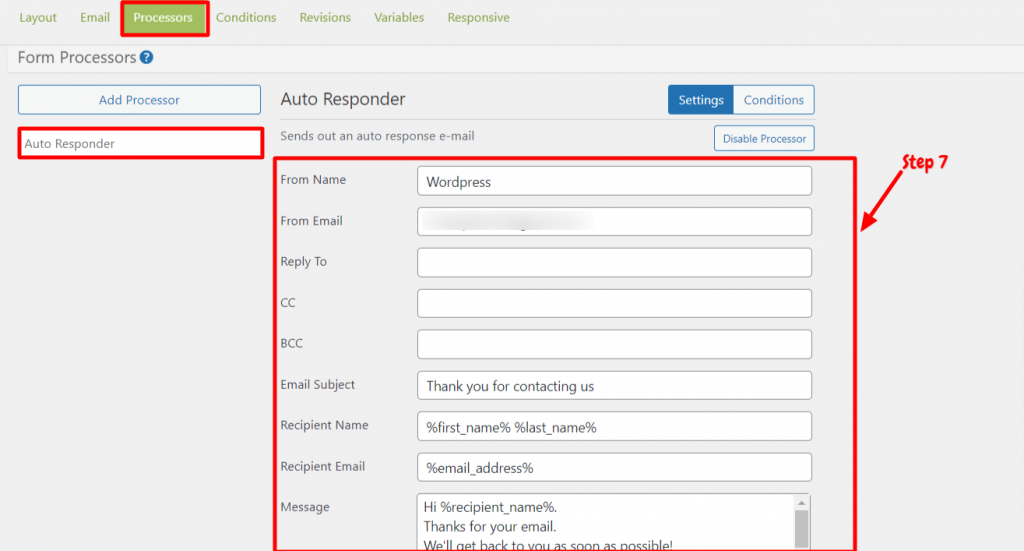Click the BCC input field
The height and width of the screenshot is (551, 1024).
[615, 344]
